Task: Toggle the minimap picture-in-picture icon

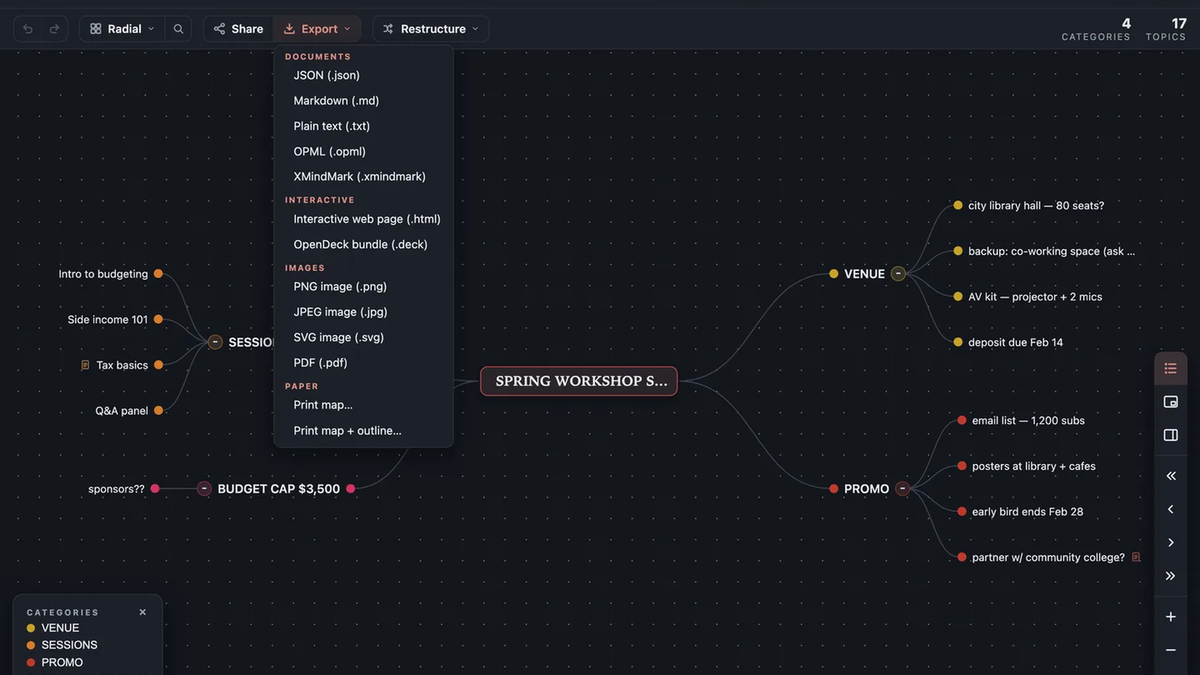Action: pyautogui.click(x=1171, y=402)
